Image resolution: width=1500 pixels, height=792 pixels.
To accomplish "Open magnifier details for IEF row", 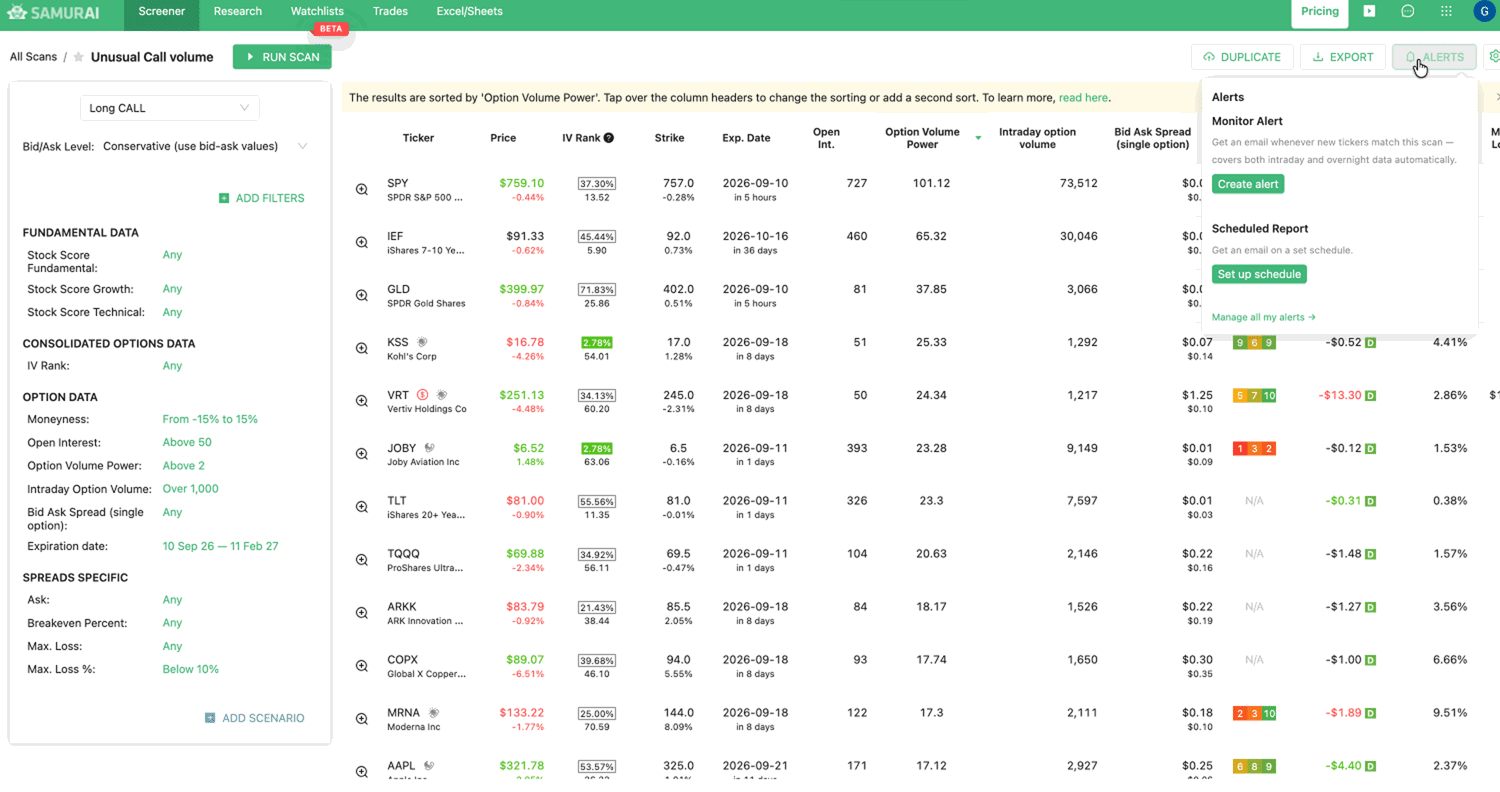I will click(362, 242).
